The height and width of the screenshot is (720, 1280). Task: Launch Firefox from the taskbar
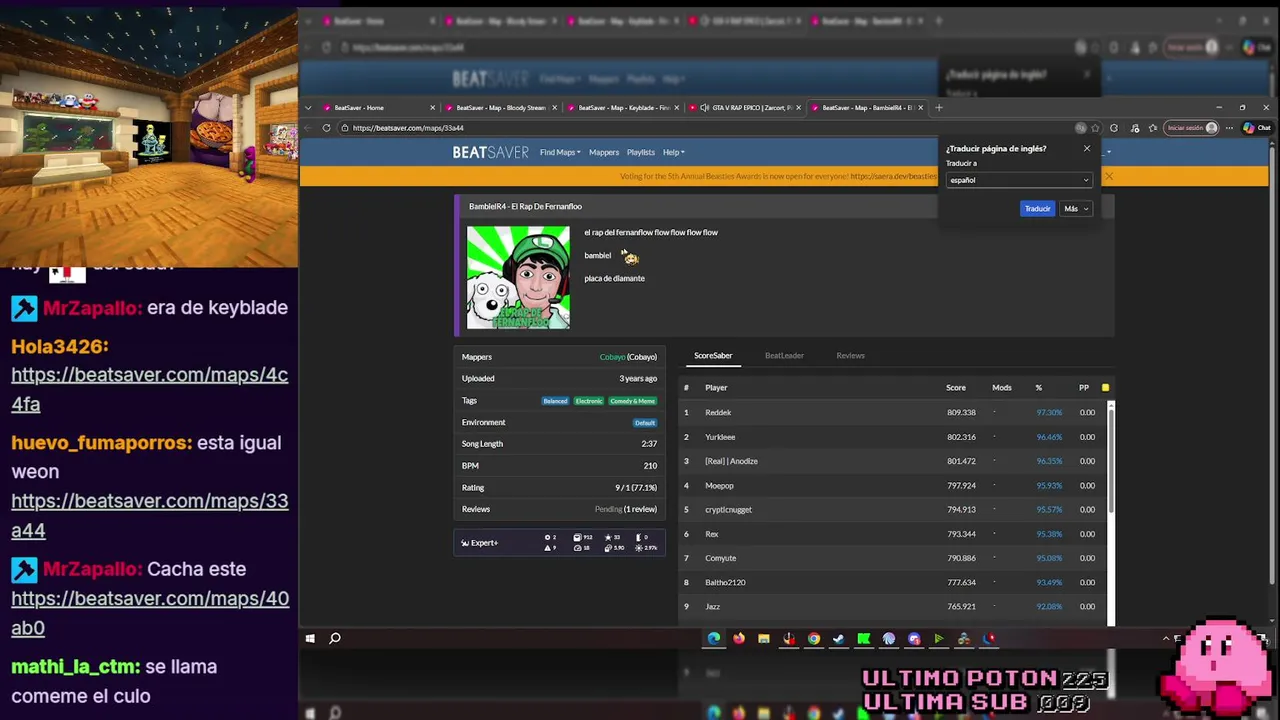738,638
